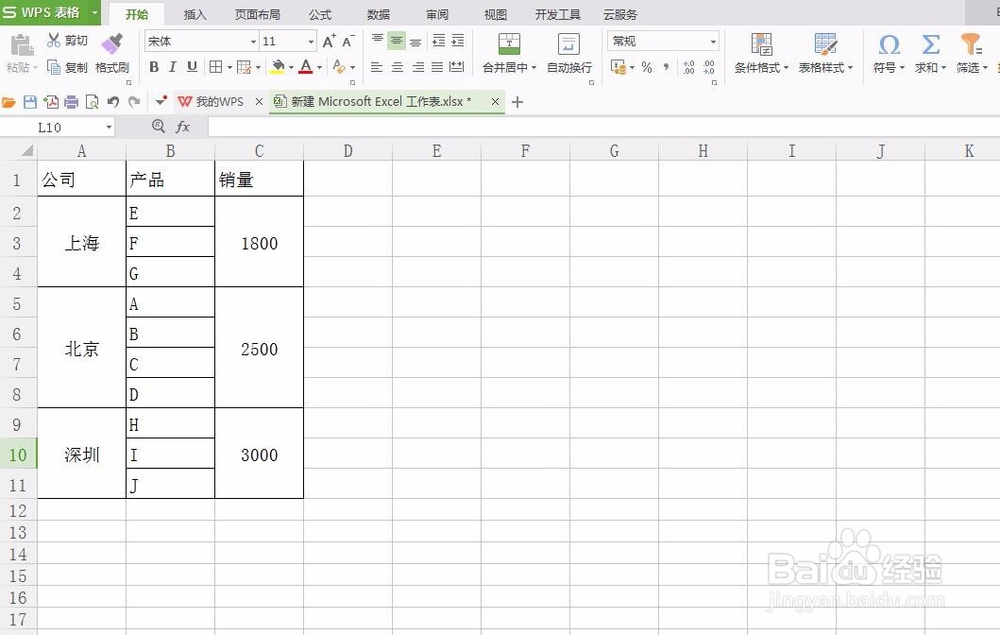Open fill color dropdown arrow

[x=291, y=67]
